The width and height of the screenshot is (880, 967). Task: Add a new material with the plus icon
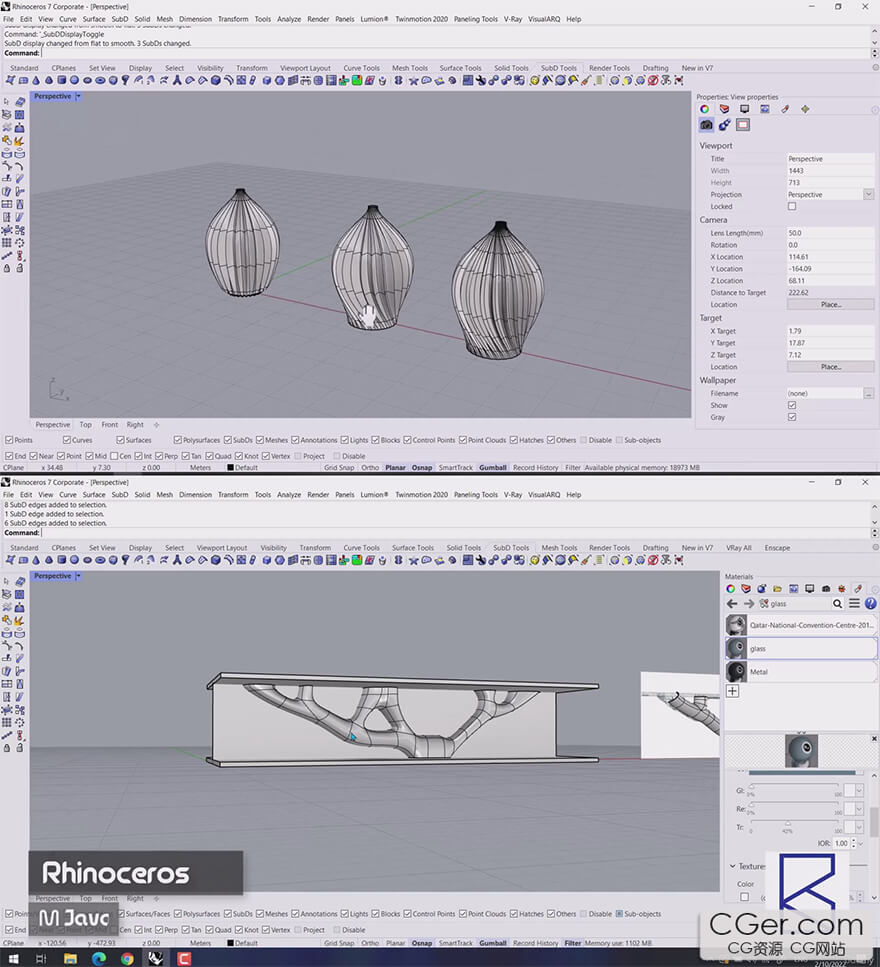pos(733,691)
